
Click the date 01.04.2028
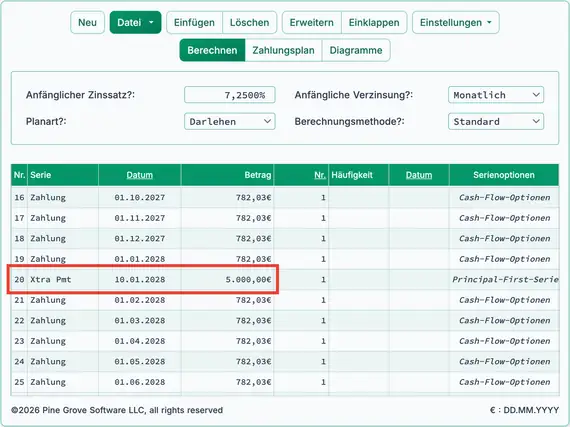point(140,341)
